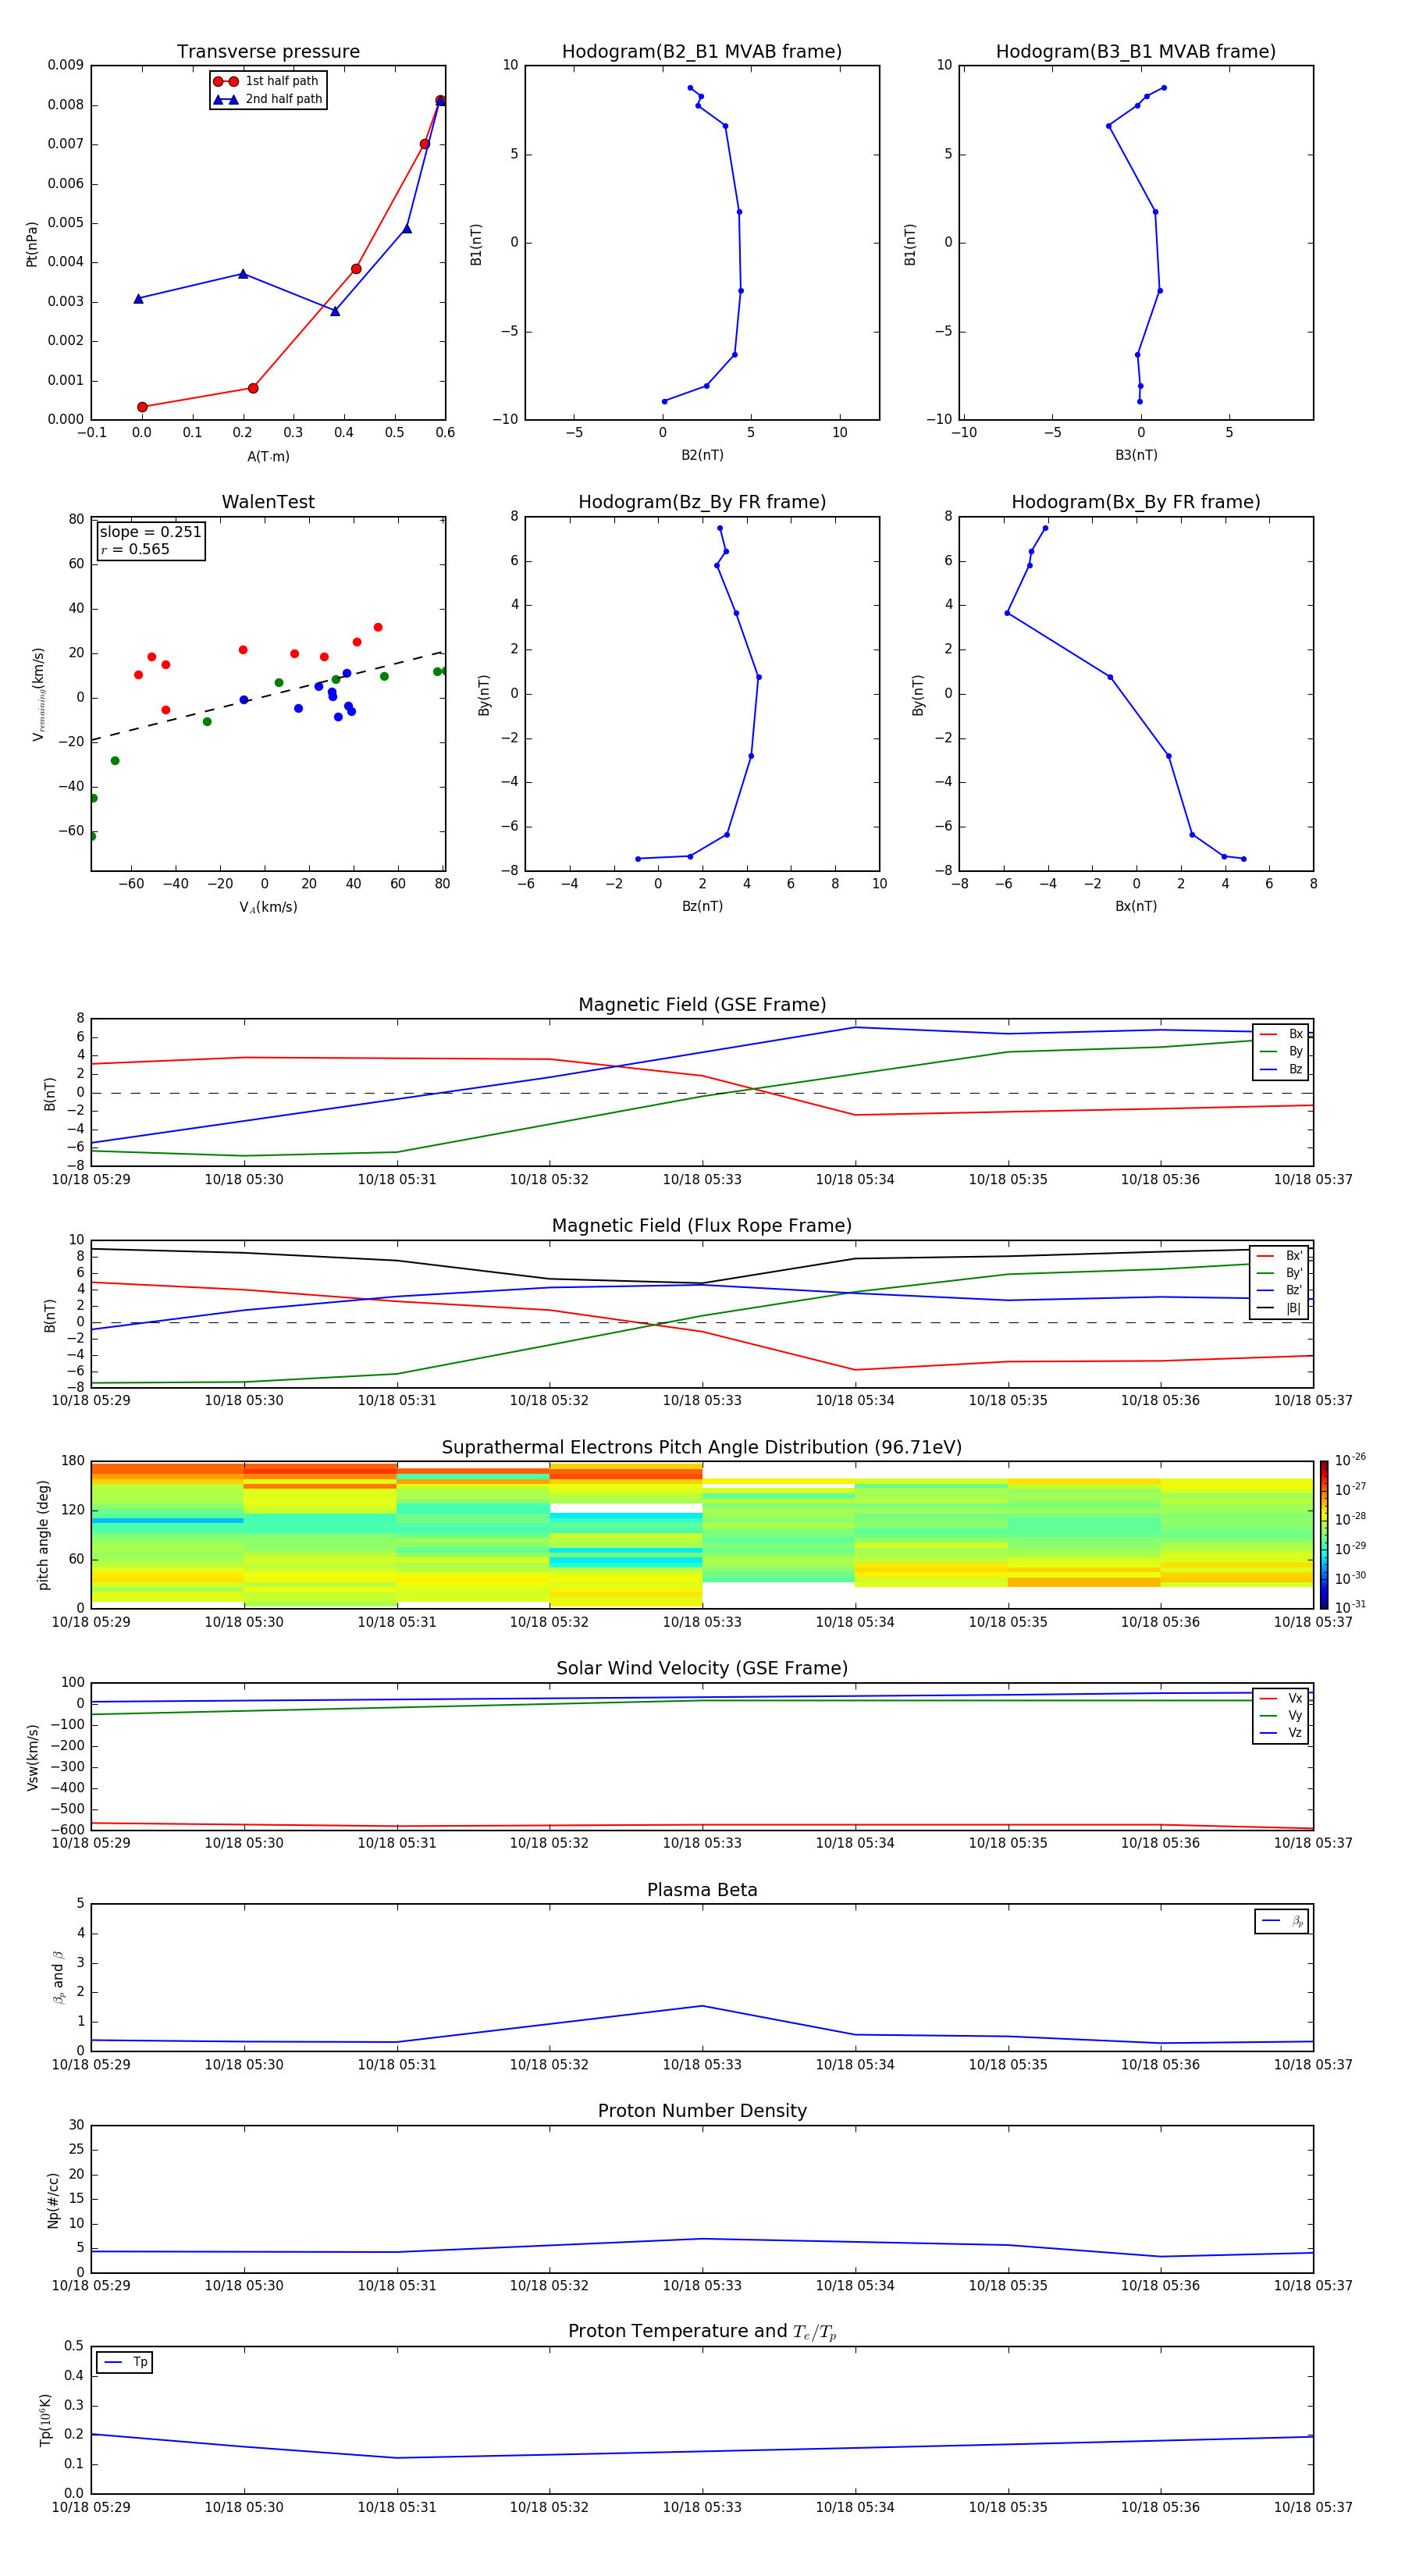Click the 'Hodogram(Bz_By FR frame)' title

[x=702, y=502]
